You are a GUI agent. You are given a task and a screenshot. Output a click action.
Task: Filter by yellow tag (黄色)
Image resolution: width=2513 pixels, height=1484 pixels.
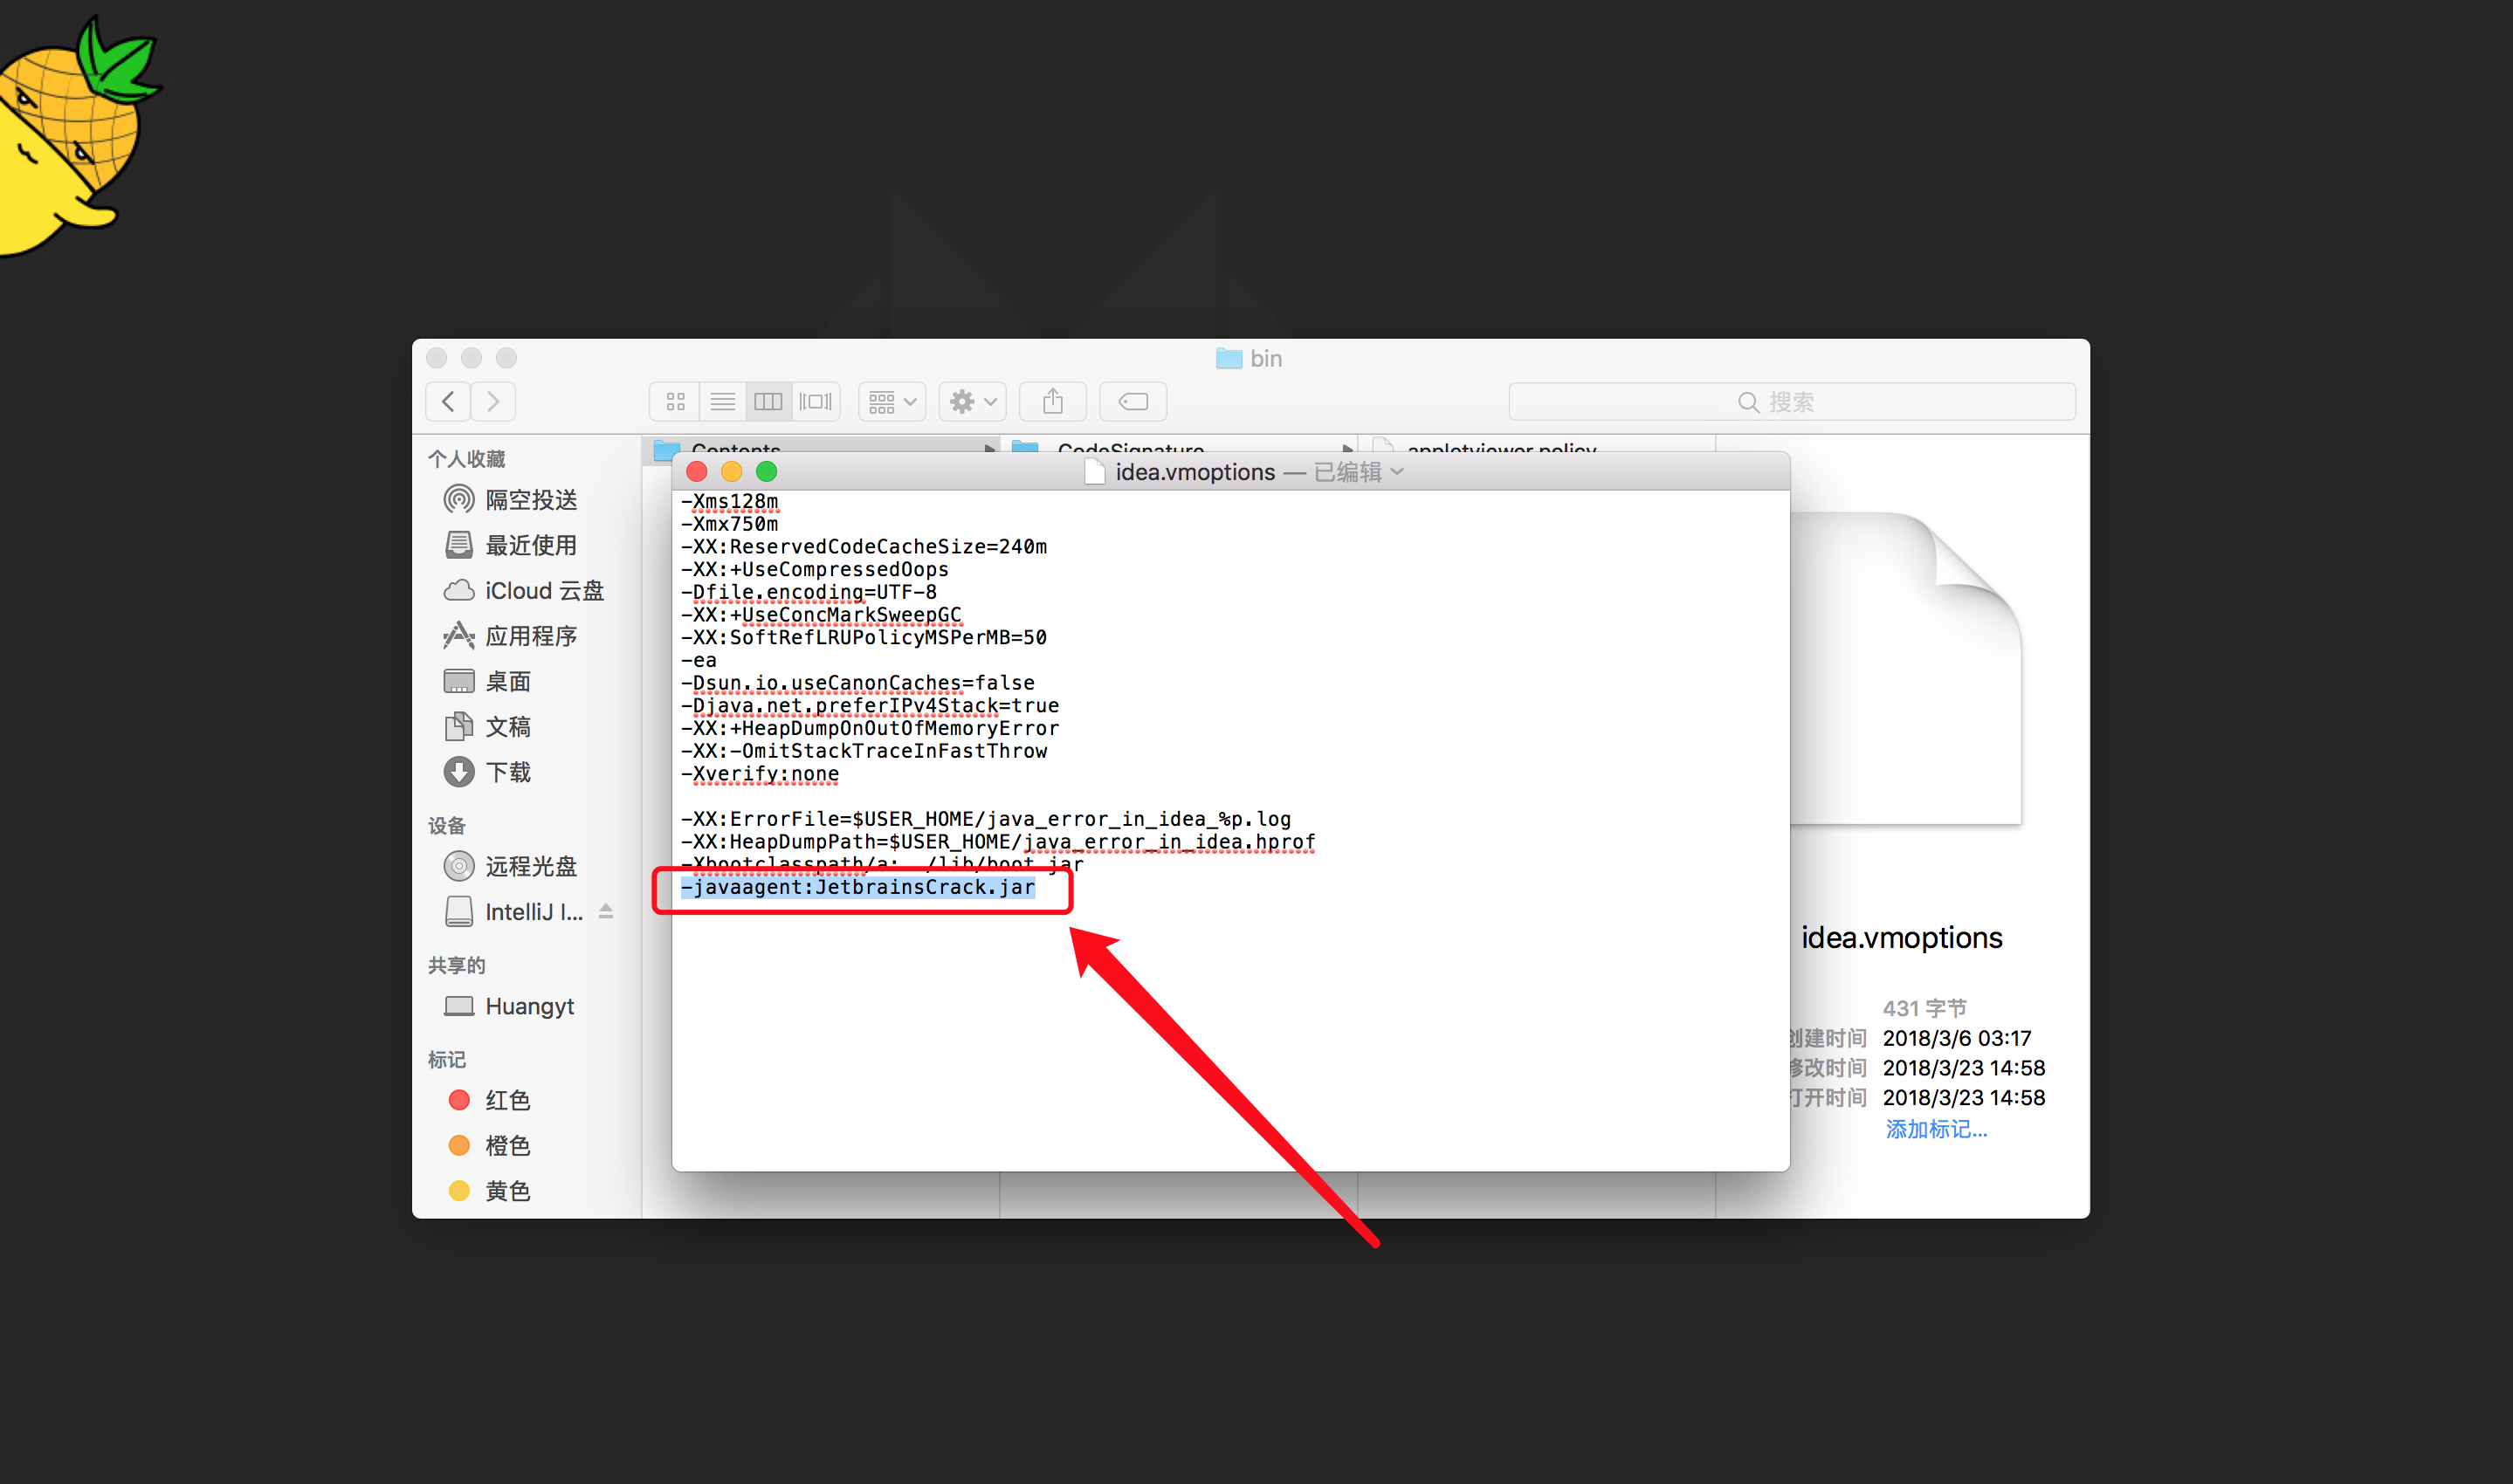point(528,1191)
